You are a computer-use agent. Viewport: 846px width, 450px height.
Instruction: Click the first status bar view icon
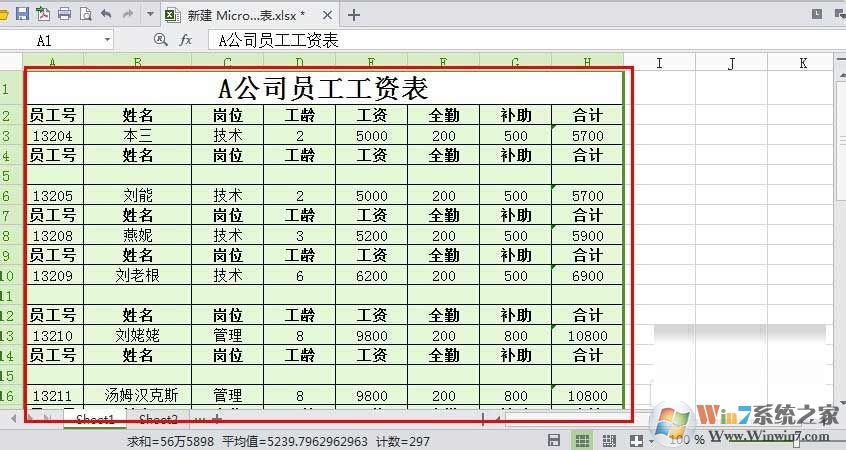554,440
